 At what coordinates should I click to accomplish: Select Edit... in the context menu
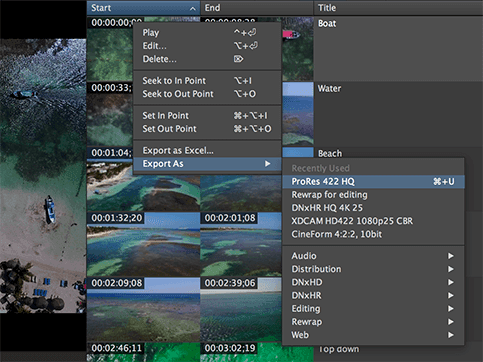point(207,46)
